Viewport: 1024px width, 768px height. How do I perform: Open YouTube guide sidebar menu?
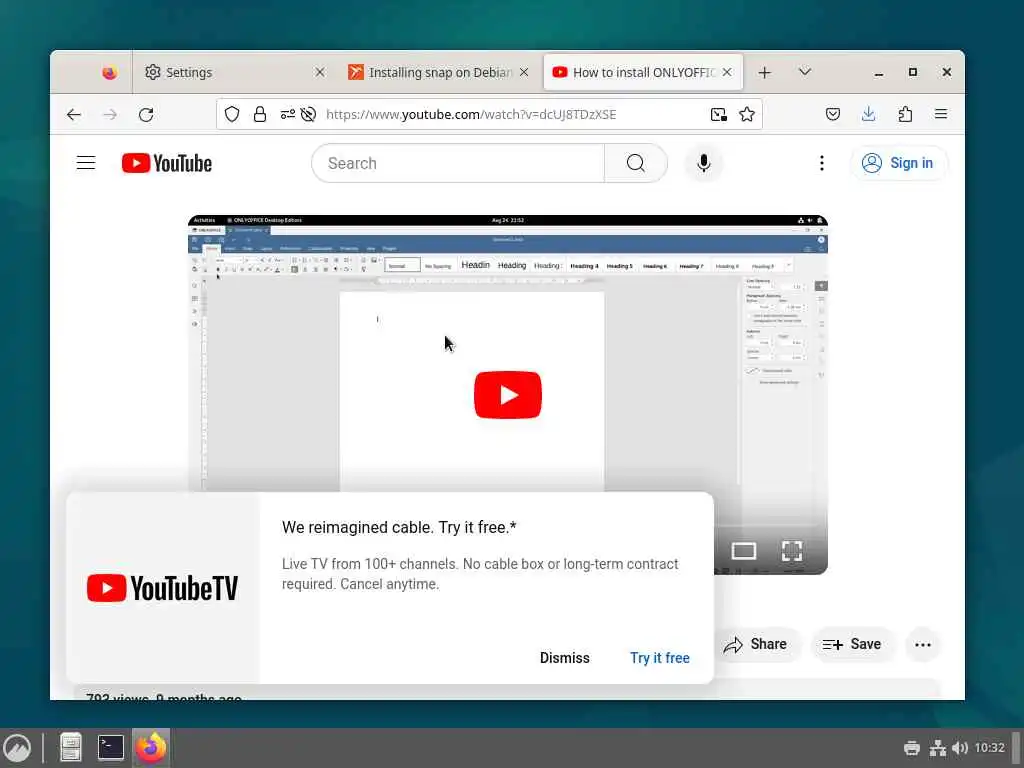point(86,163)
